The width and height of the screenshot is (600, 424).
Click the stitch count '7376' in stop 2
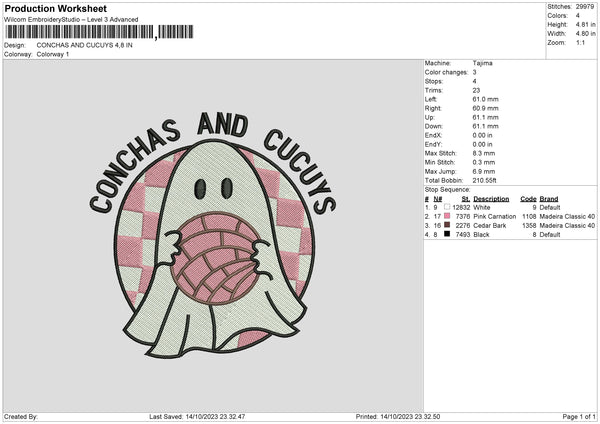click(x=463, y=217)
